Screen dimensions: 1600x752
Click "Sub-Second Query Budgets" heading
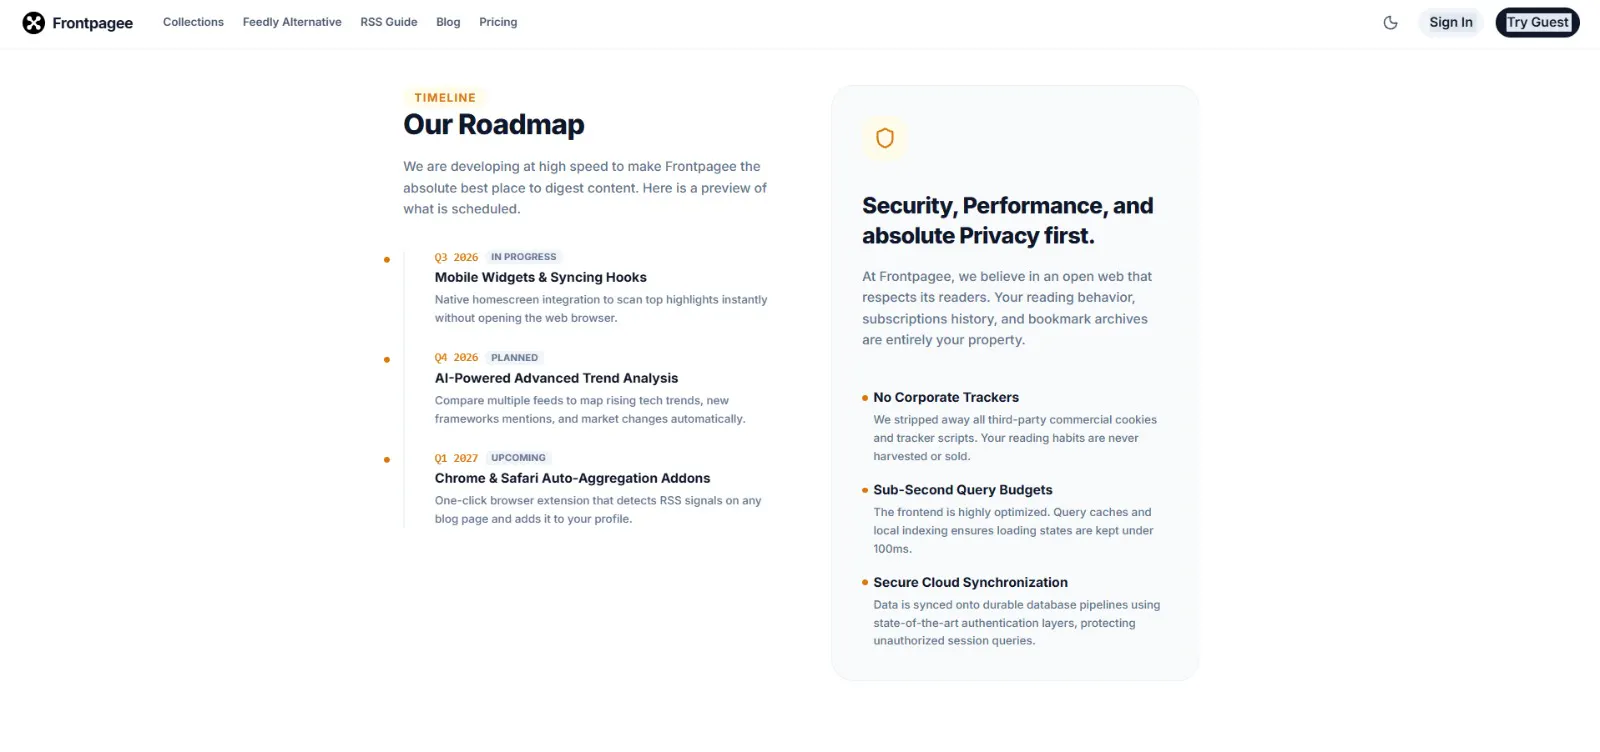tap(963, 490)
